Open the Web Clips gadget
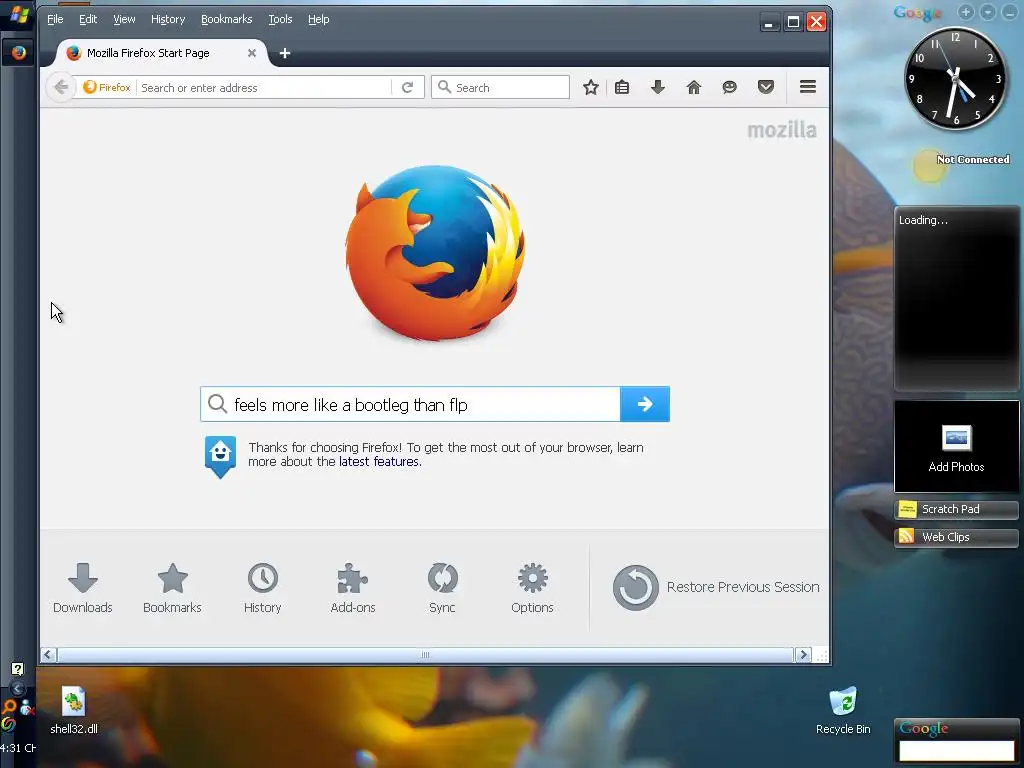The width and height of the screenshot is (1024, 768). coord(956,537)
